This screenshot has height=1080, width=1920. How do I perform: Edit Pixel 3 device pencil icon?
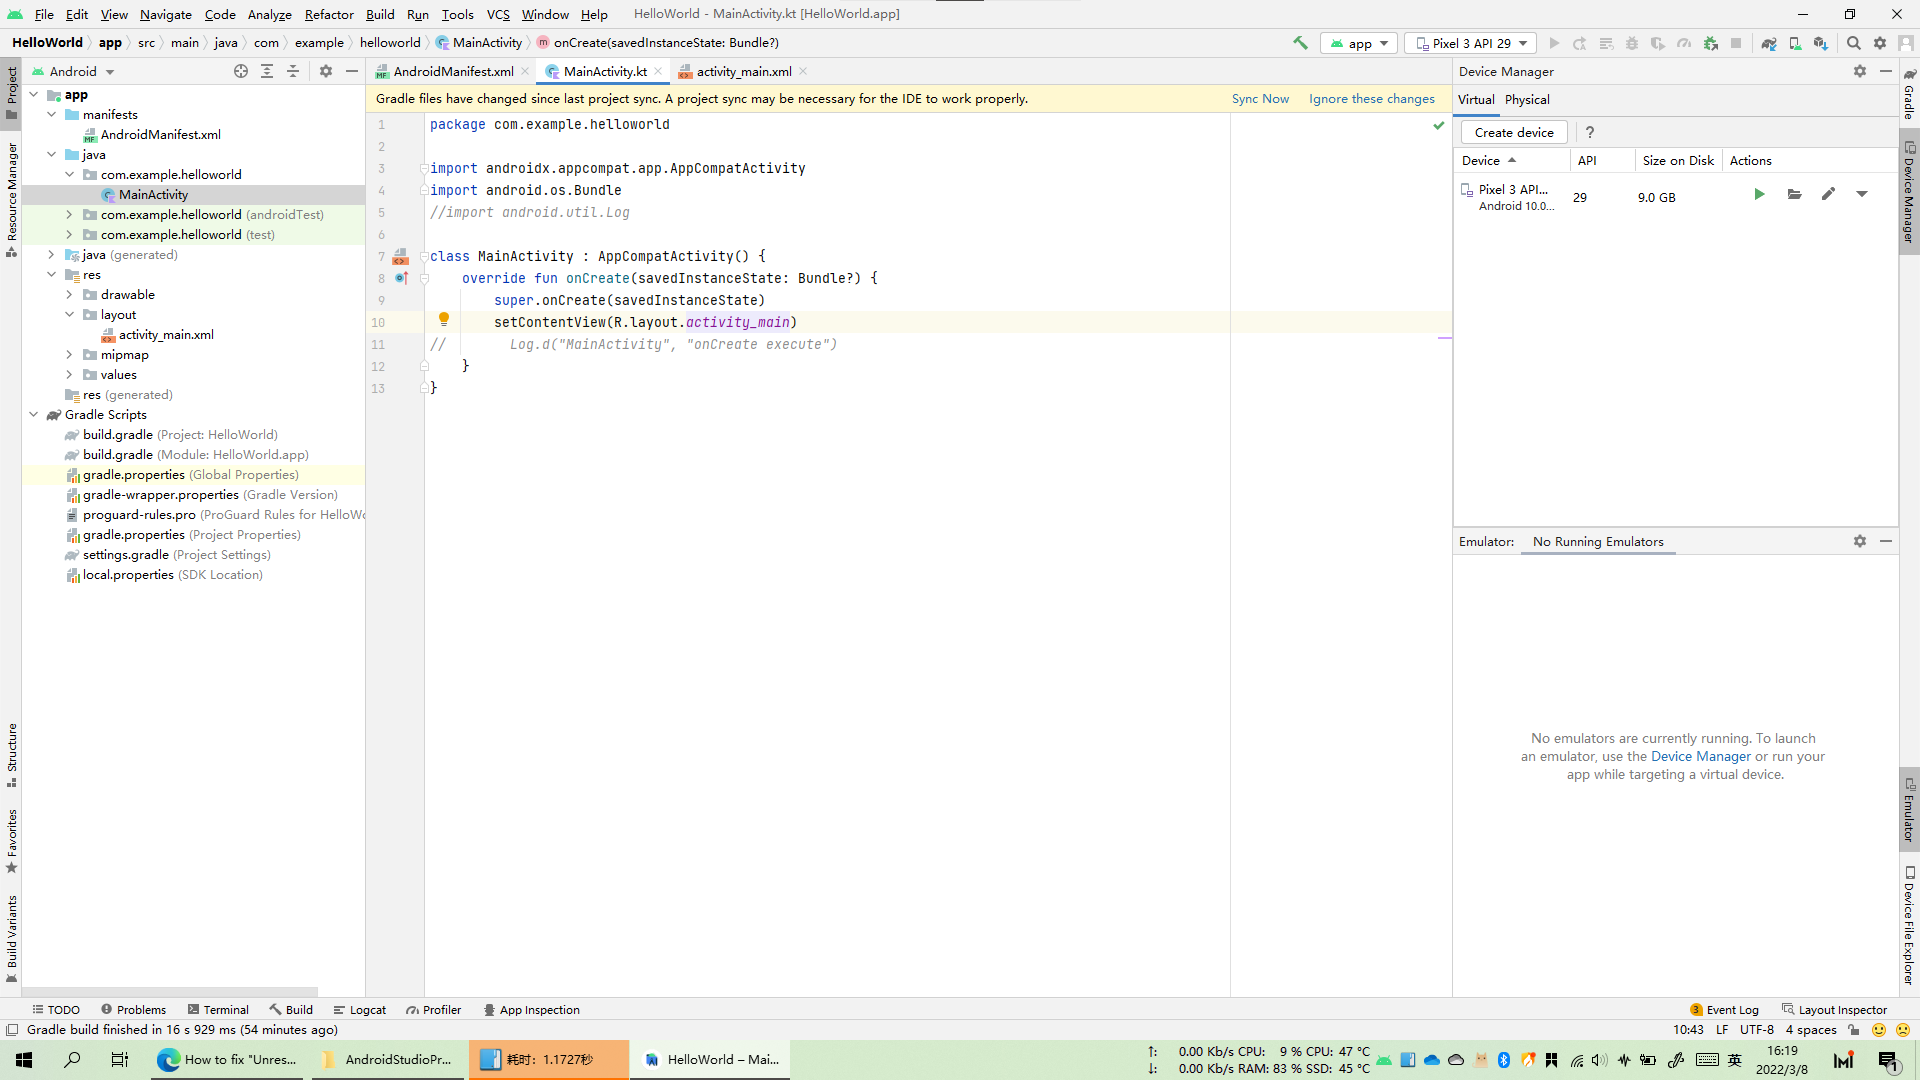coord(1828,194)
